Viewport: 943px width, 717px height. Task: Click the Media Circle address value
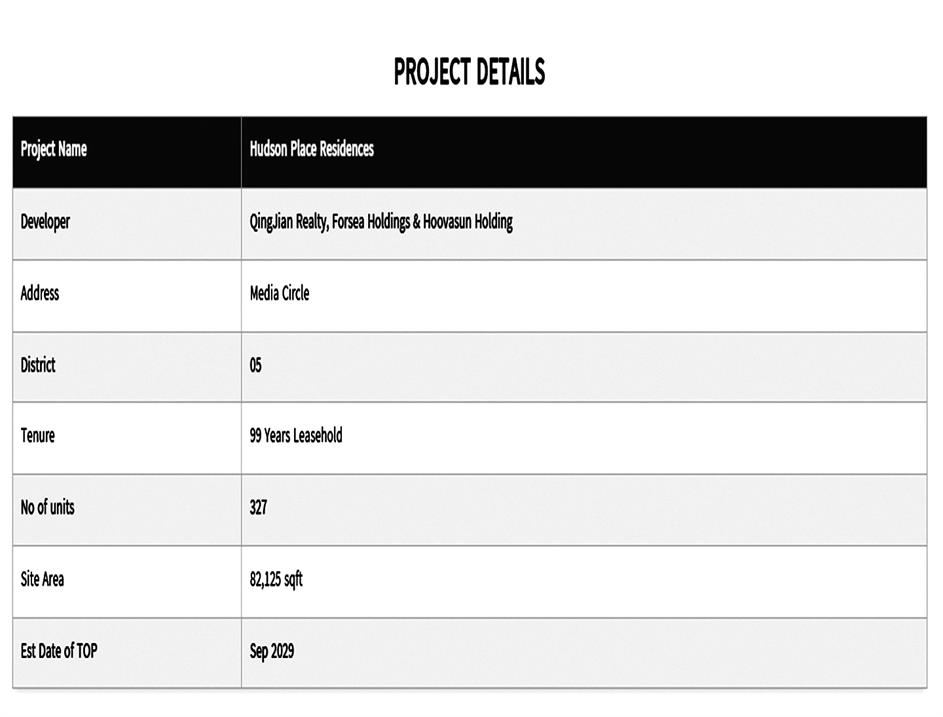click(280, 294)
